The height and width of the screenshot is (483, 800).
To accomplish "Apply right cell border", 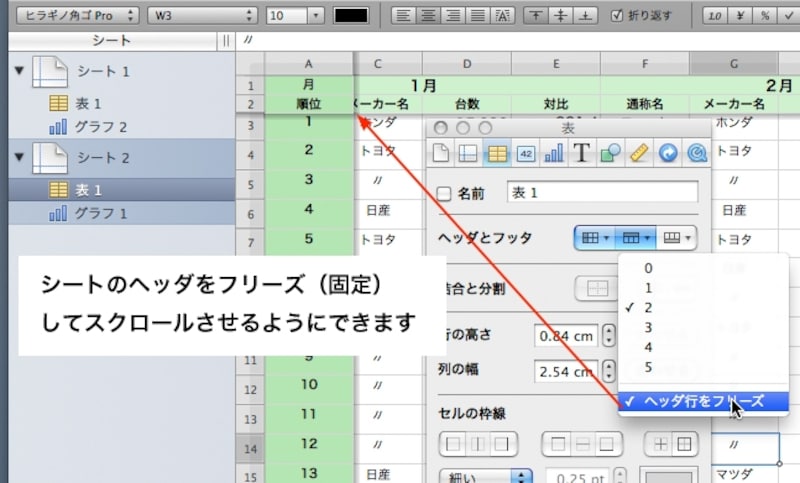I will (503, 444).
